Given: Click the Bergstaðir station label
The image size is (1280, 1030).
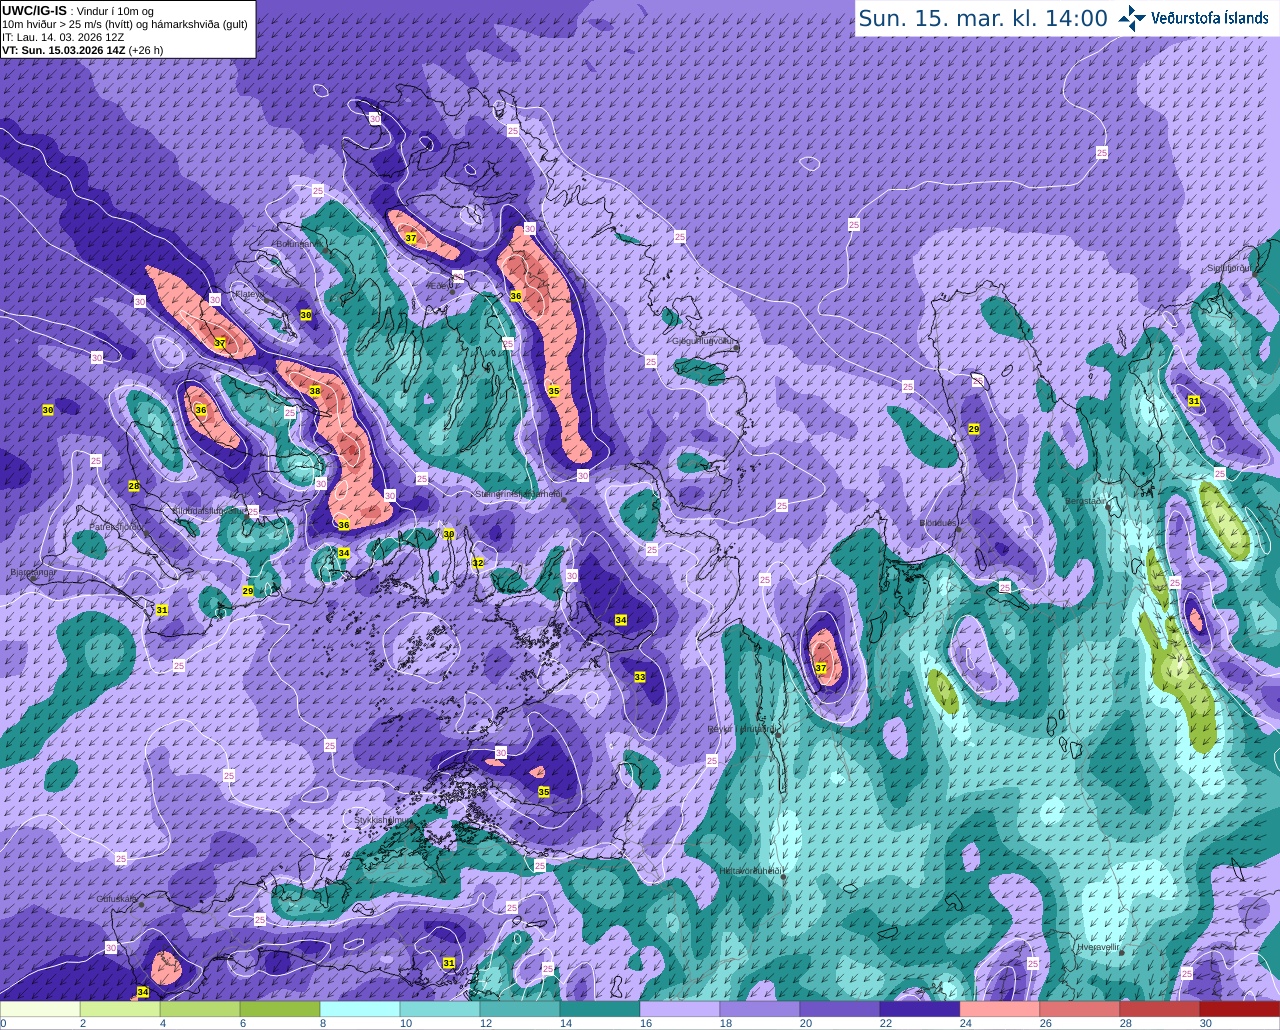Looking at the screenshot, I should (1086, 500).
